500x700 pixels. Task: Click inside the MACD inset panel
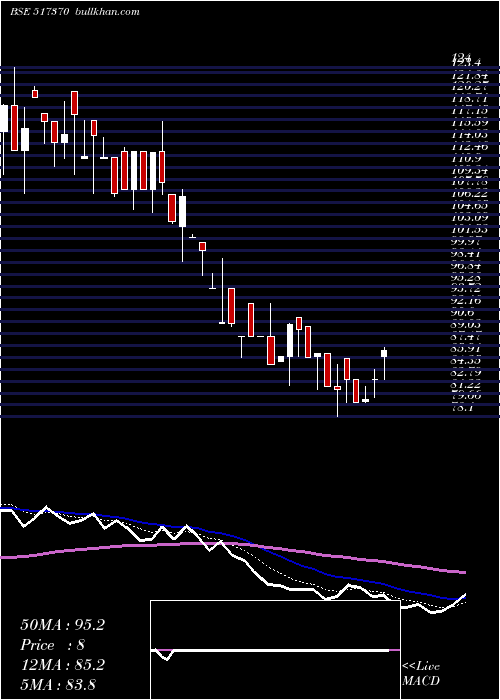(x=275, y=650)
